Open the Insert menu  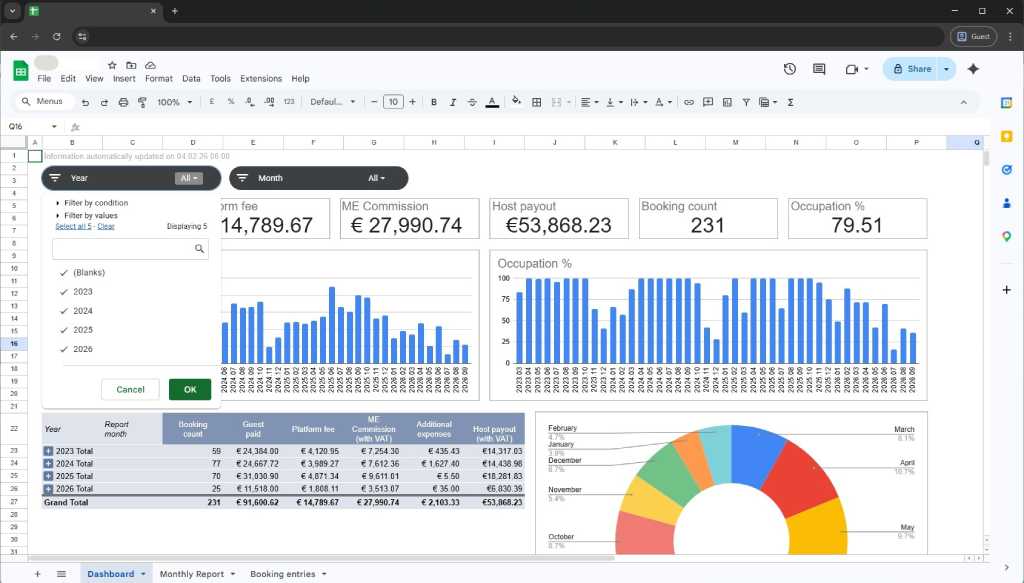pos(124,78)
